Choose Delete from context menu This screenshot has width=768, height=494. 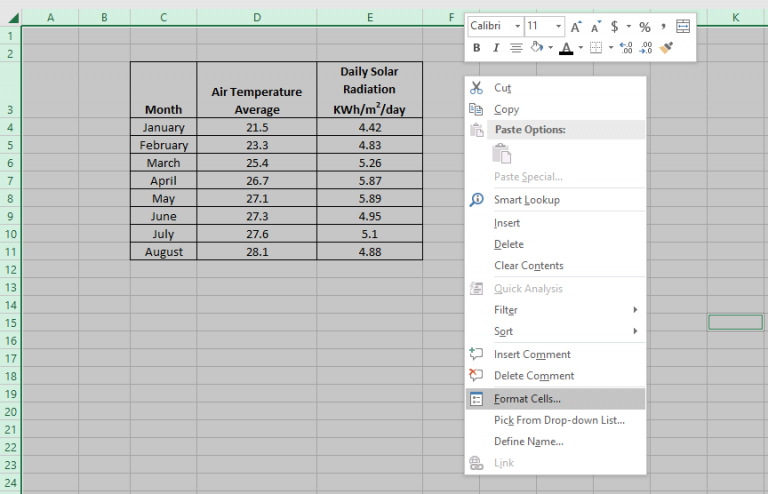point(555,244)
